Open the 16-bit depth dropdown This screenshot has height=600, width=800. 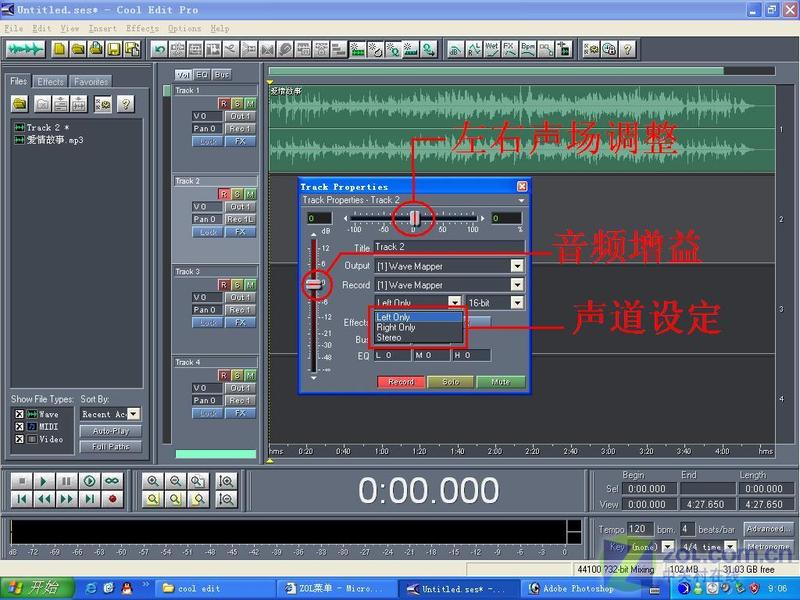517,303
